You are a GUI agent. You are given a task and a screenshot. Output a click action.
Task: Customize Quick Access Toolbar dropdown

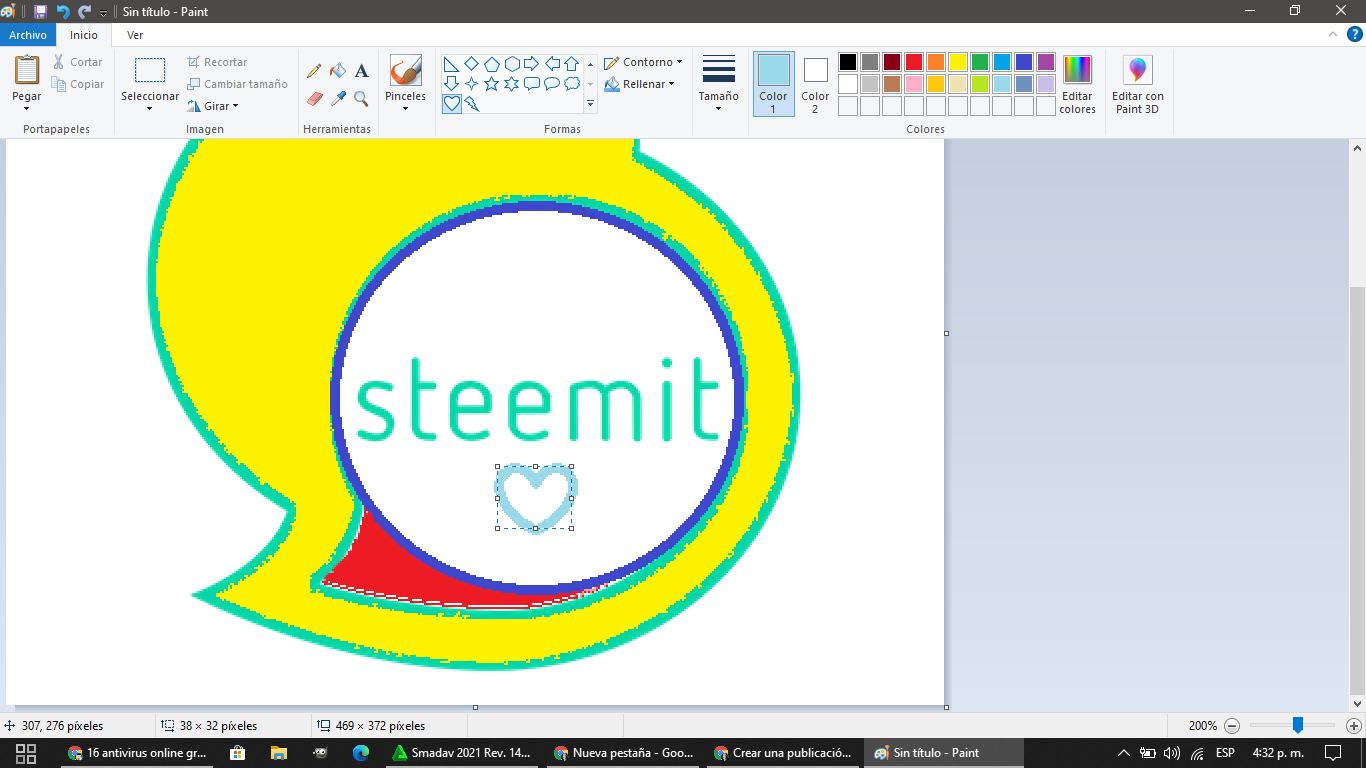click(103, 12)
